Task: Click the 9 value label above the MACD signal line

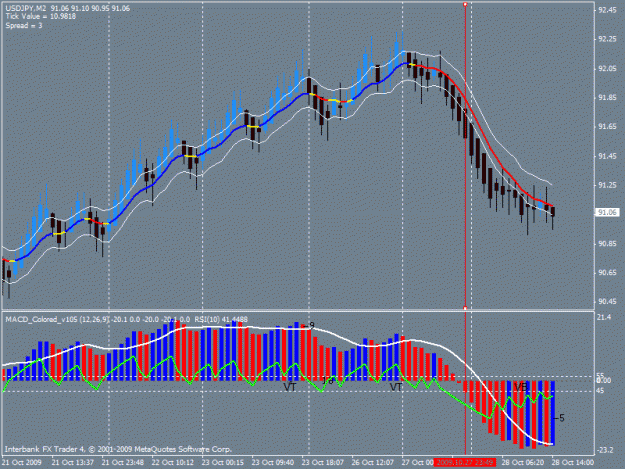Action: click(312, 326)
